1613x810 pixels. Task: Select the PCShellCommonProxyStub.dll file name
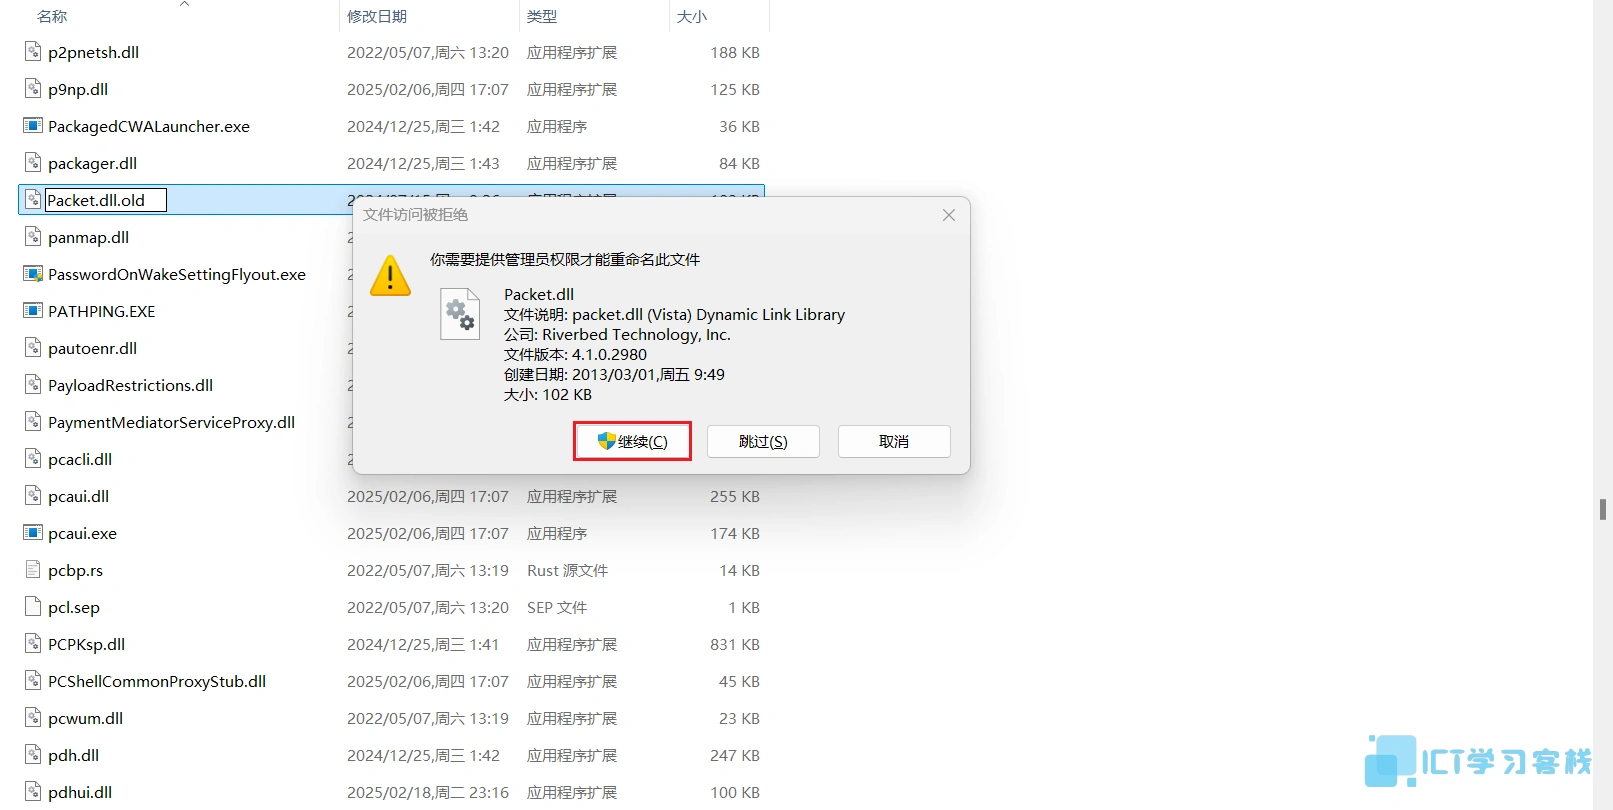pos(157,681)
